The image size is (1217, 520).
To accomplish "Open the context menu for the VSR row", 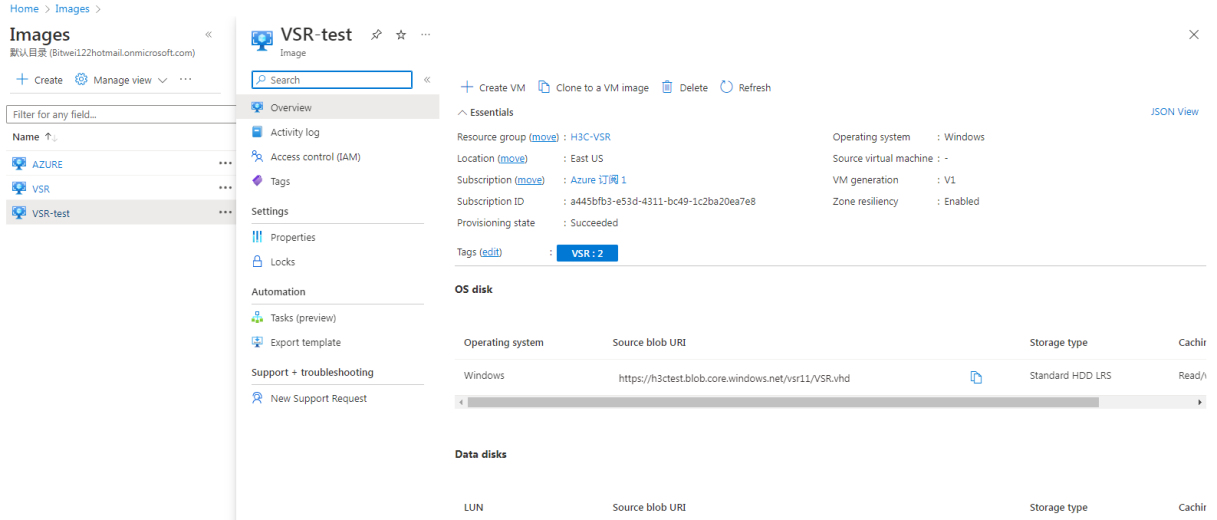I will pos(225,188).
